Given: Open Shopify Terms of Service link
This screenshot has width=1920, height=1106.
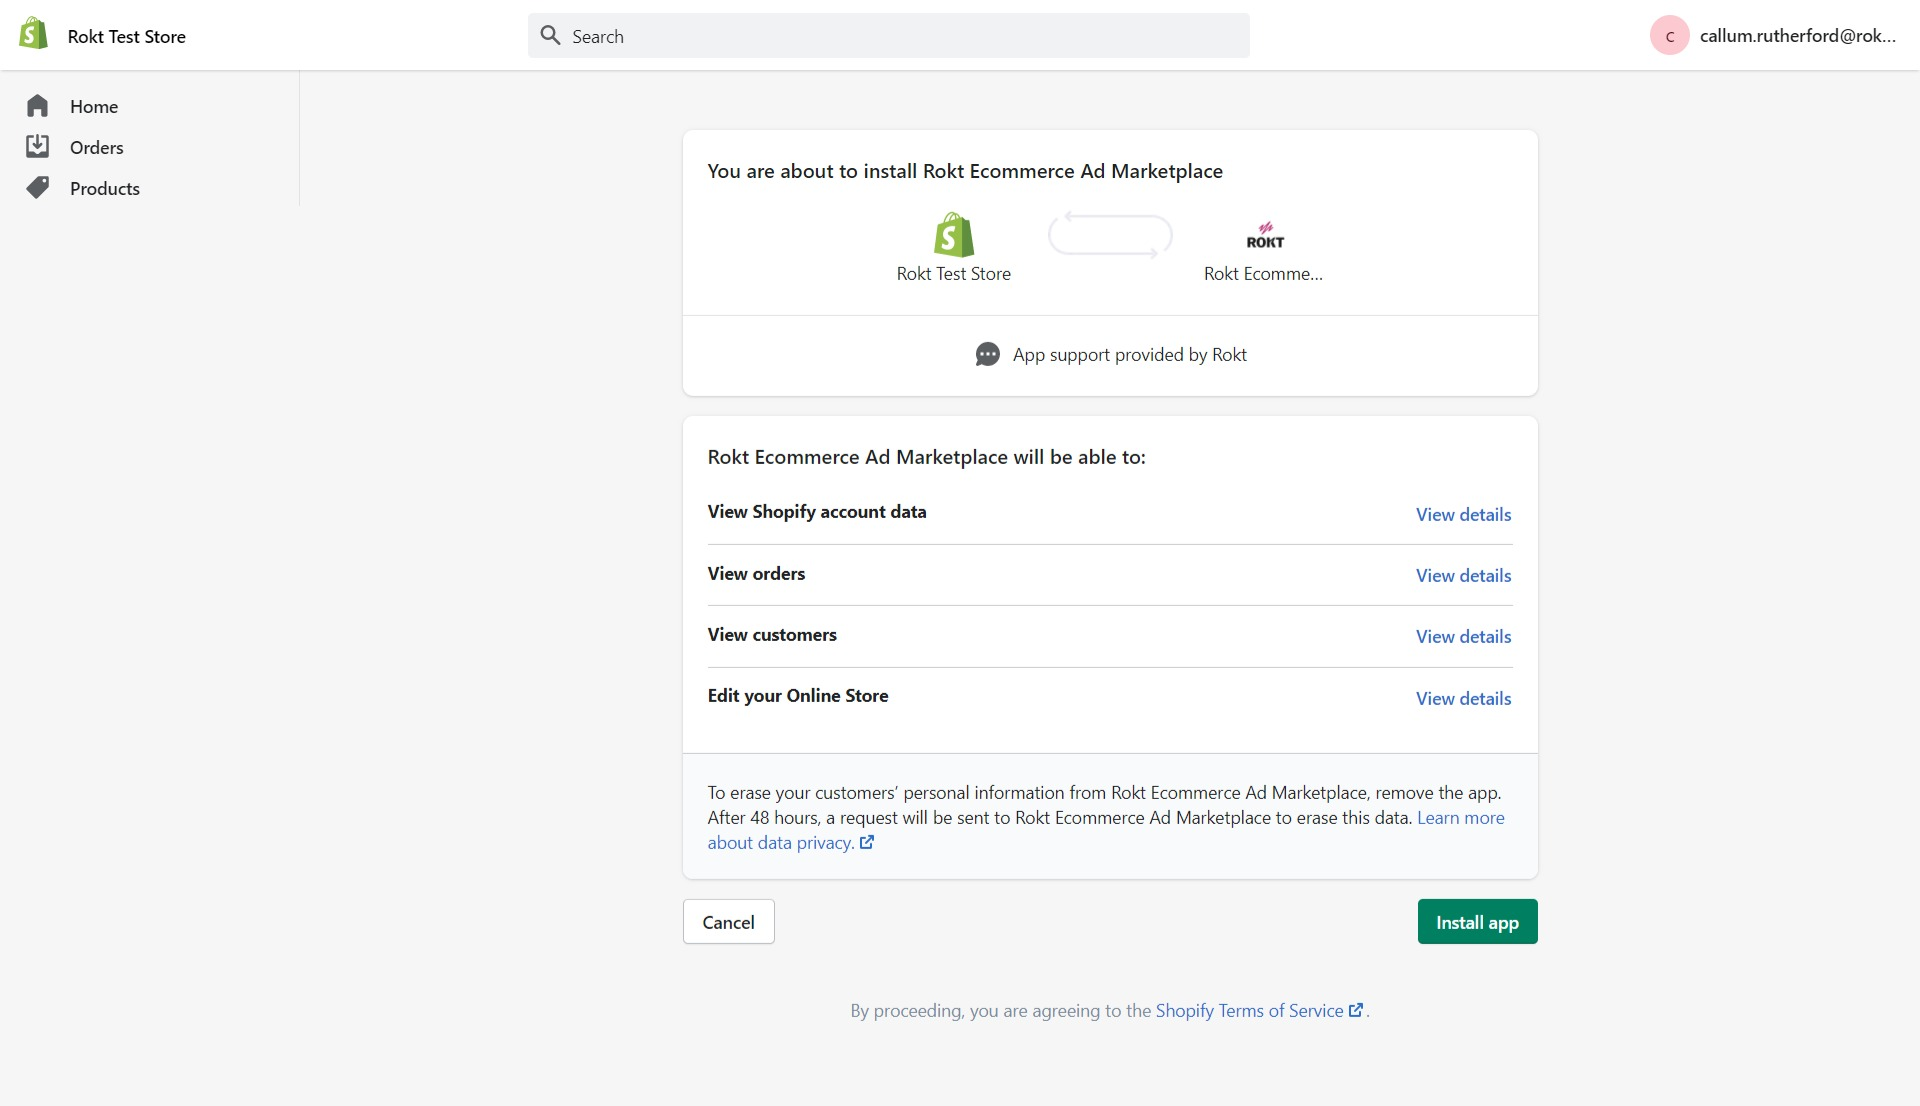Looking at the screenshot, I should pyautogui.click(x=1249, y=1011).
